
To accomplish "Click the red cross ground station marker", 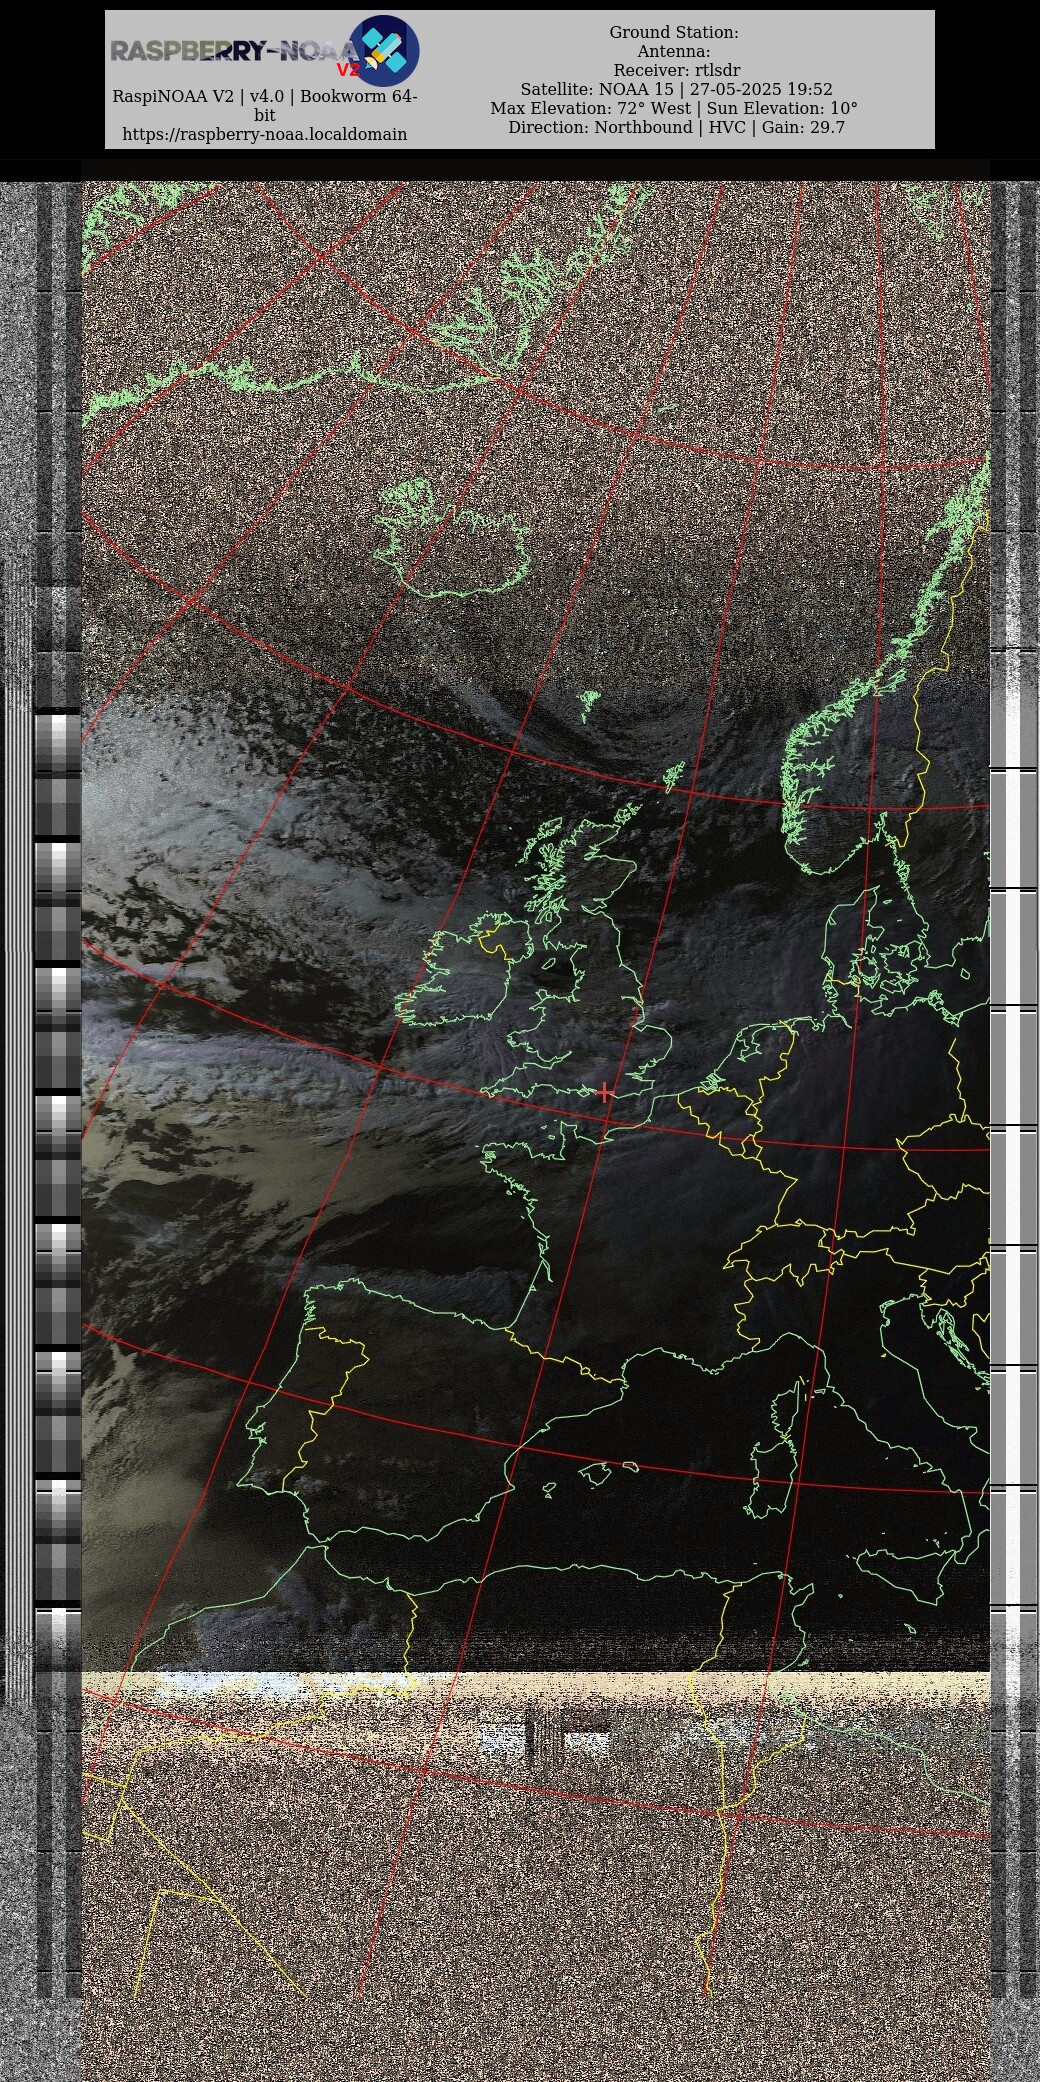I will tap(605, 1092).
